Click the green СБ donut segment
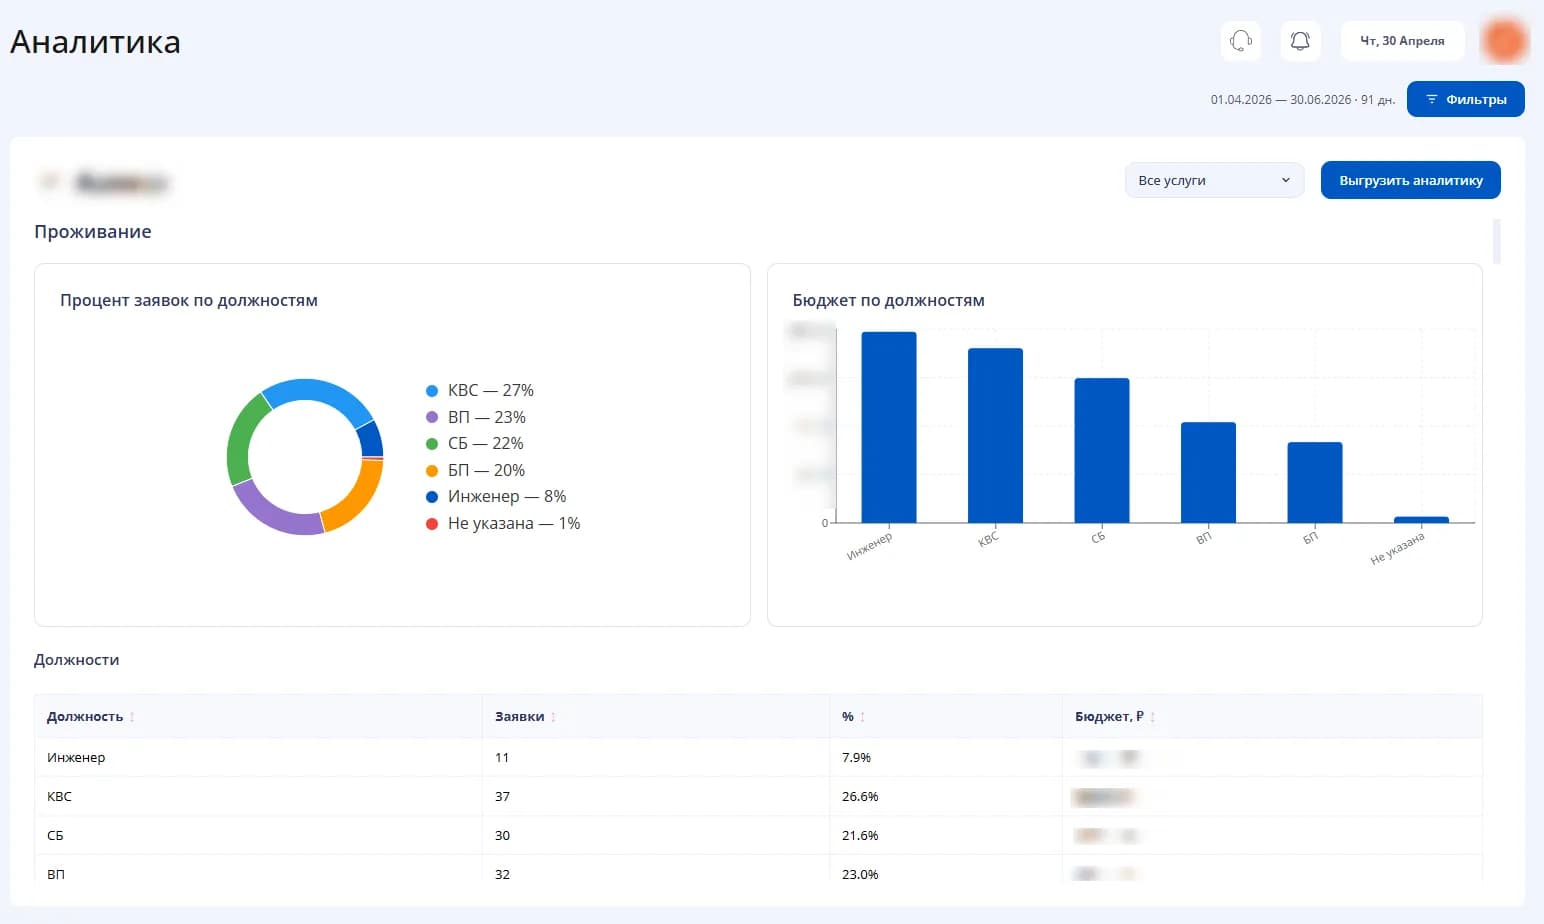This screenshot has width=1544, height=924. [242, 441]
